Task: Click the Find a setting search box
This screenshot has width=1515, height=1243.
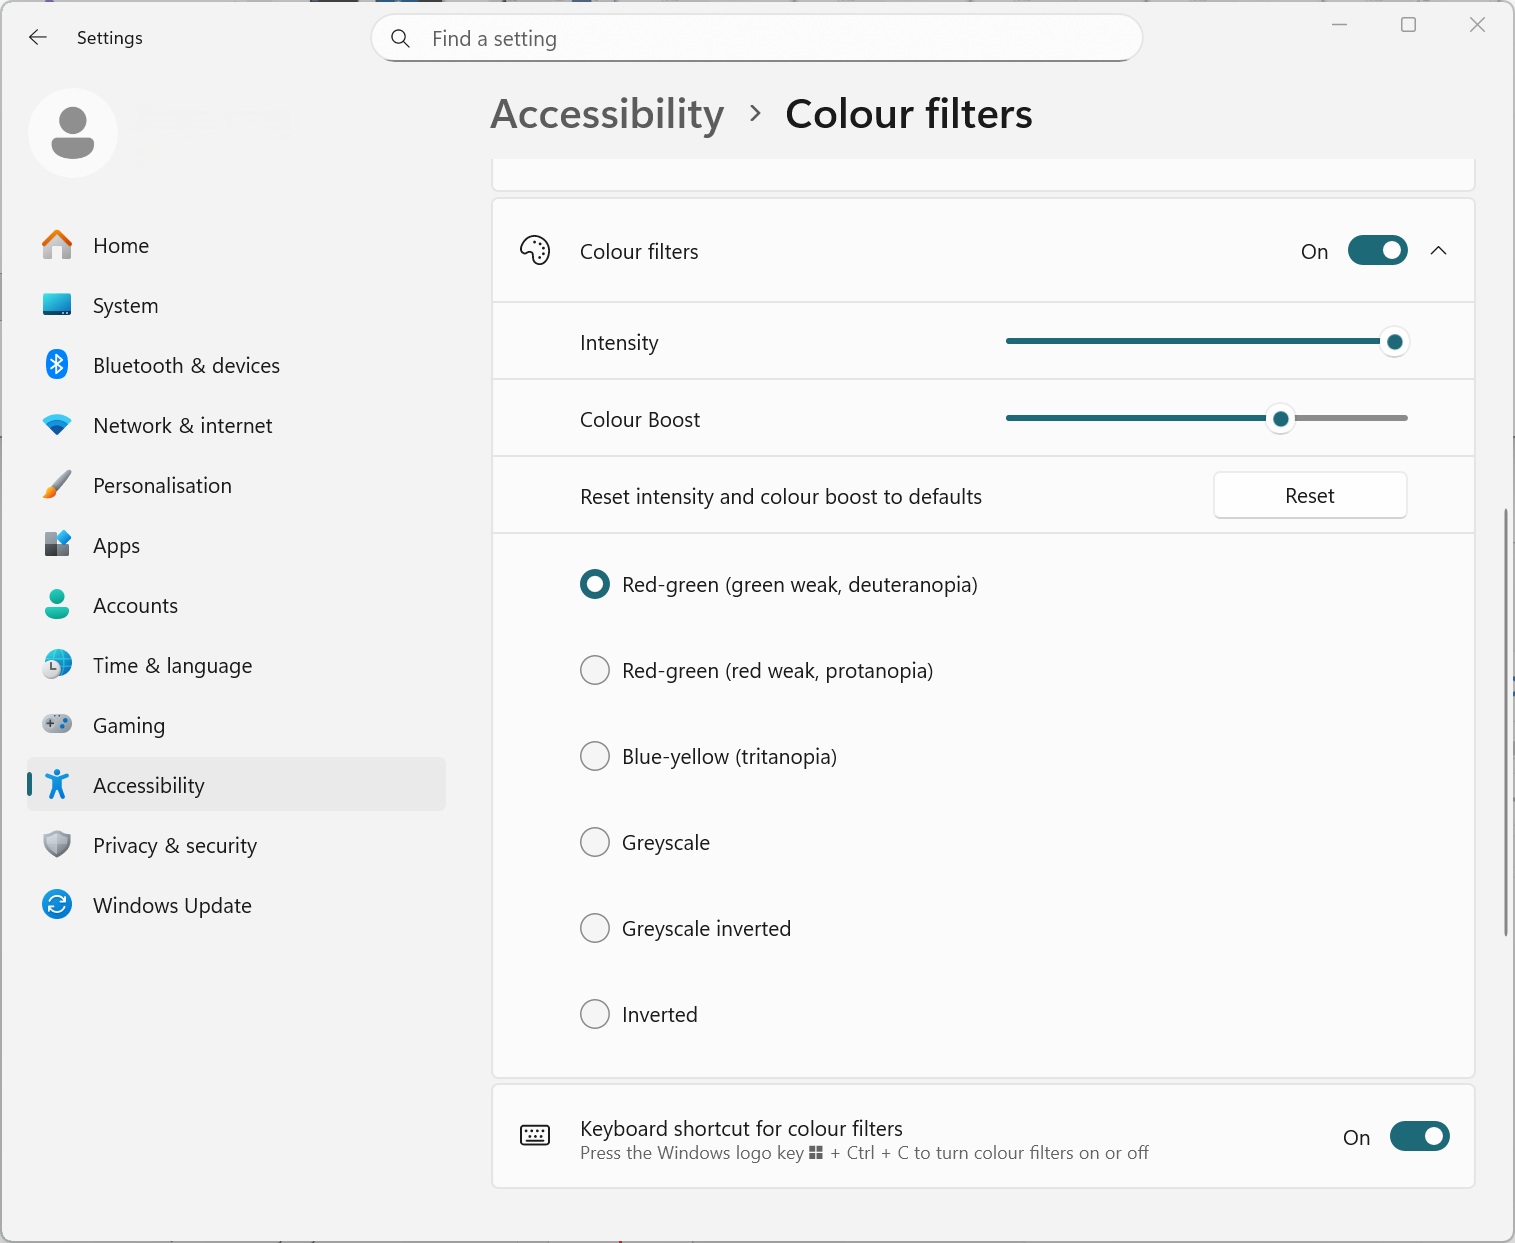Action: coord(756,39)
